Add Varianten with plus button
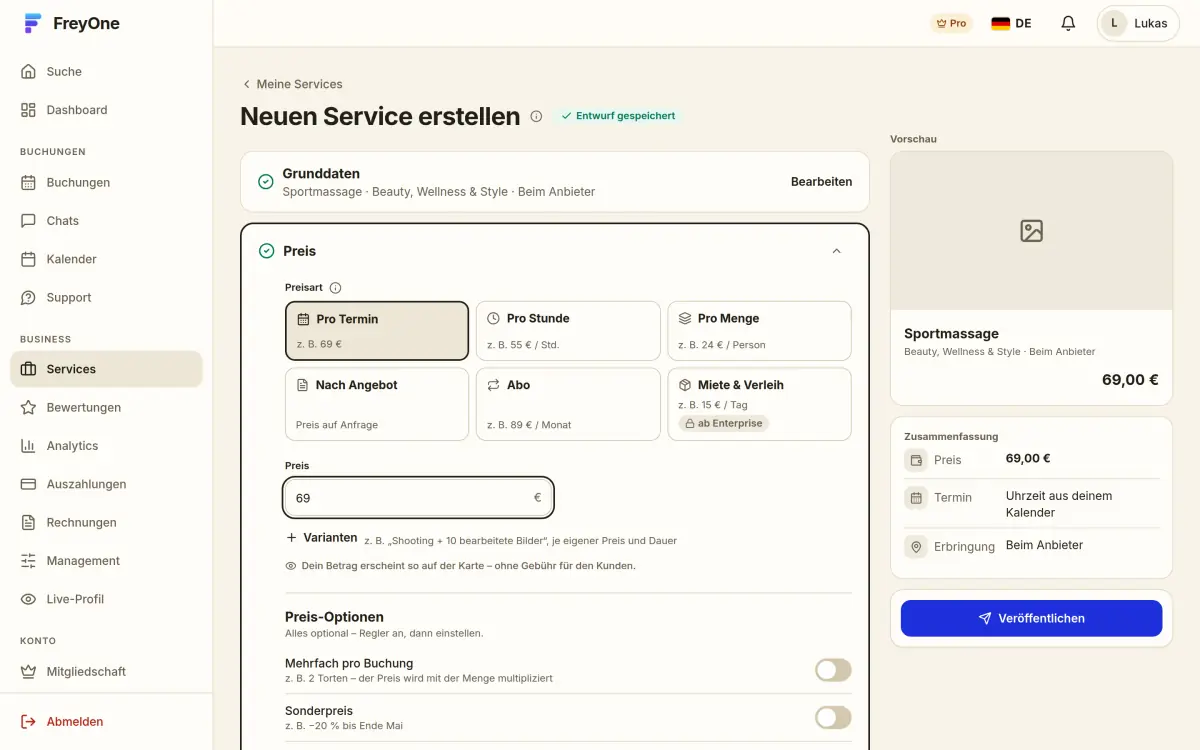Screen dimensions: 1200x750 click(x=321, y=538)
